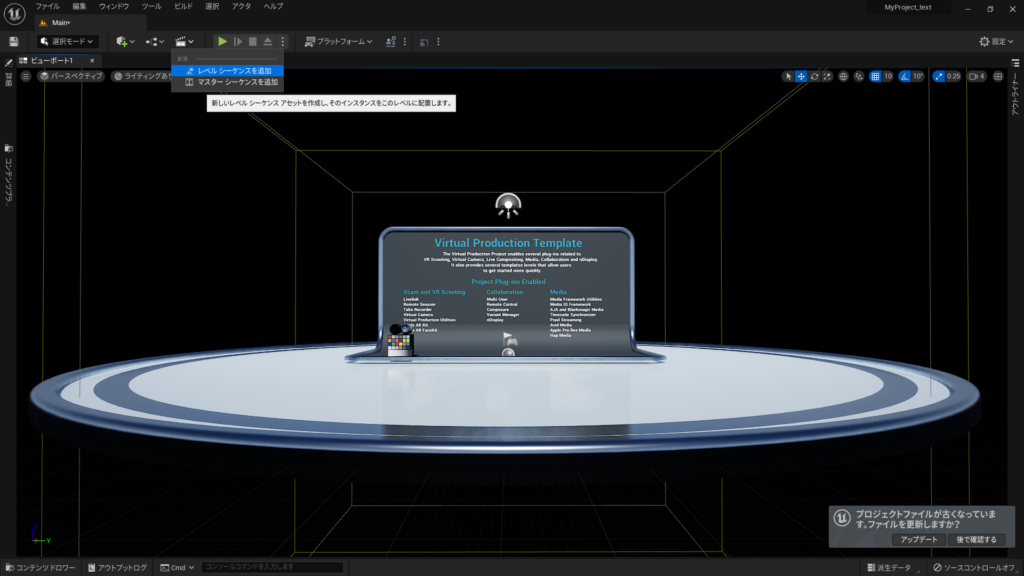The image size is (1024, 576).
Task: Open the 選択モード mode dropdown
Action: [66, 41]
